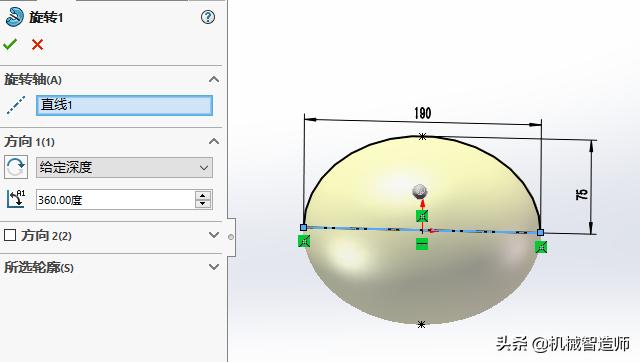Collapse the 方向 1(1) section
Screen dimensions: 640x362
click(214, 141)
